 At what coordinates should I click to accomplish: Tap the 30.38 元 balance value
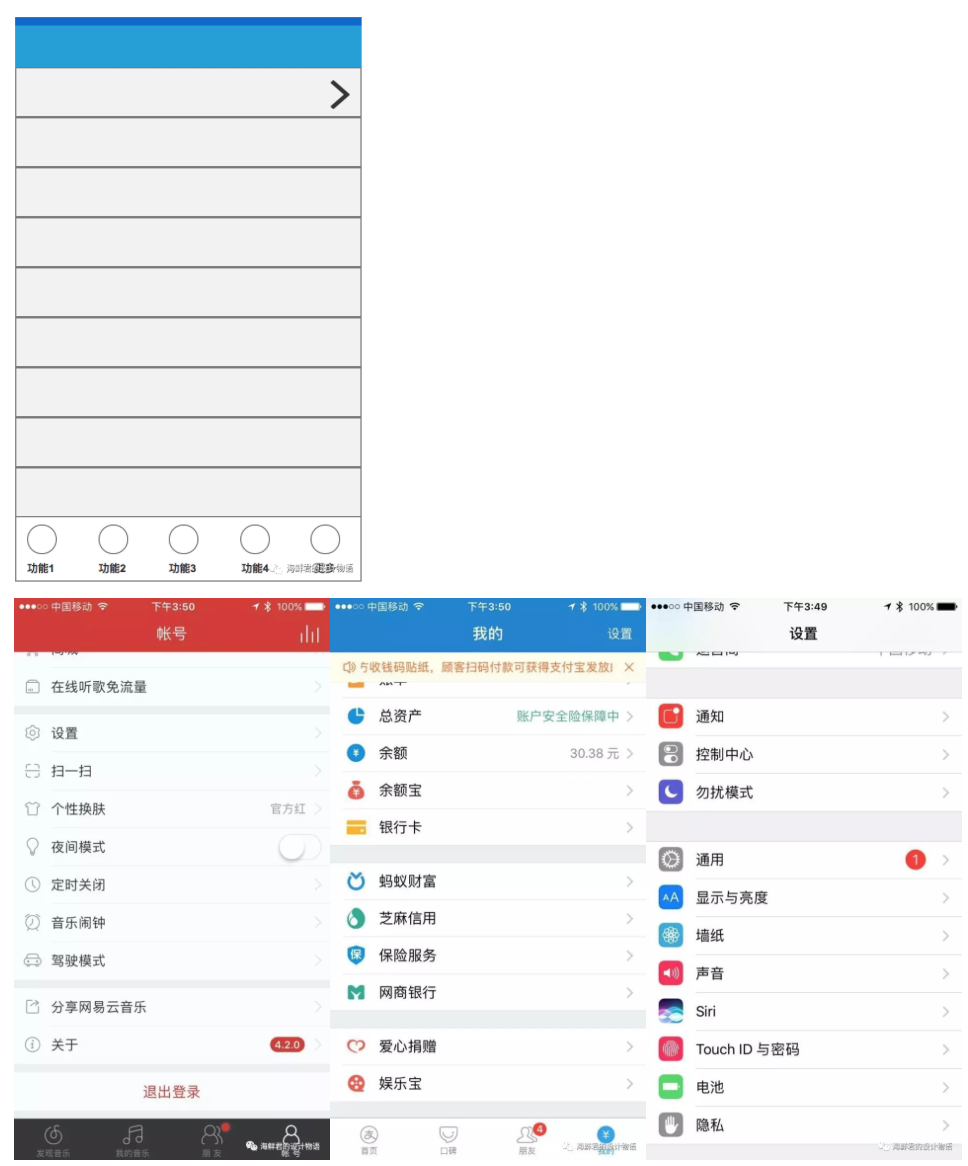coord(594,753)
